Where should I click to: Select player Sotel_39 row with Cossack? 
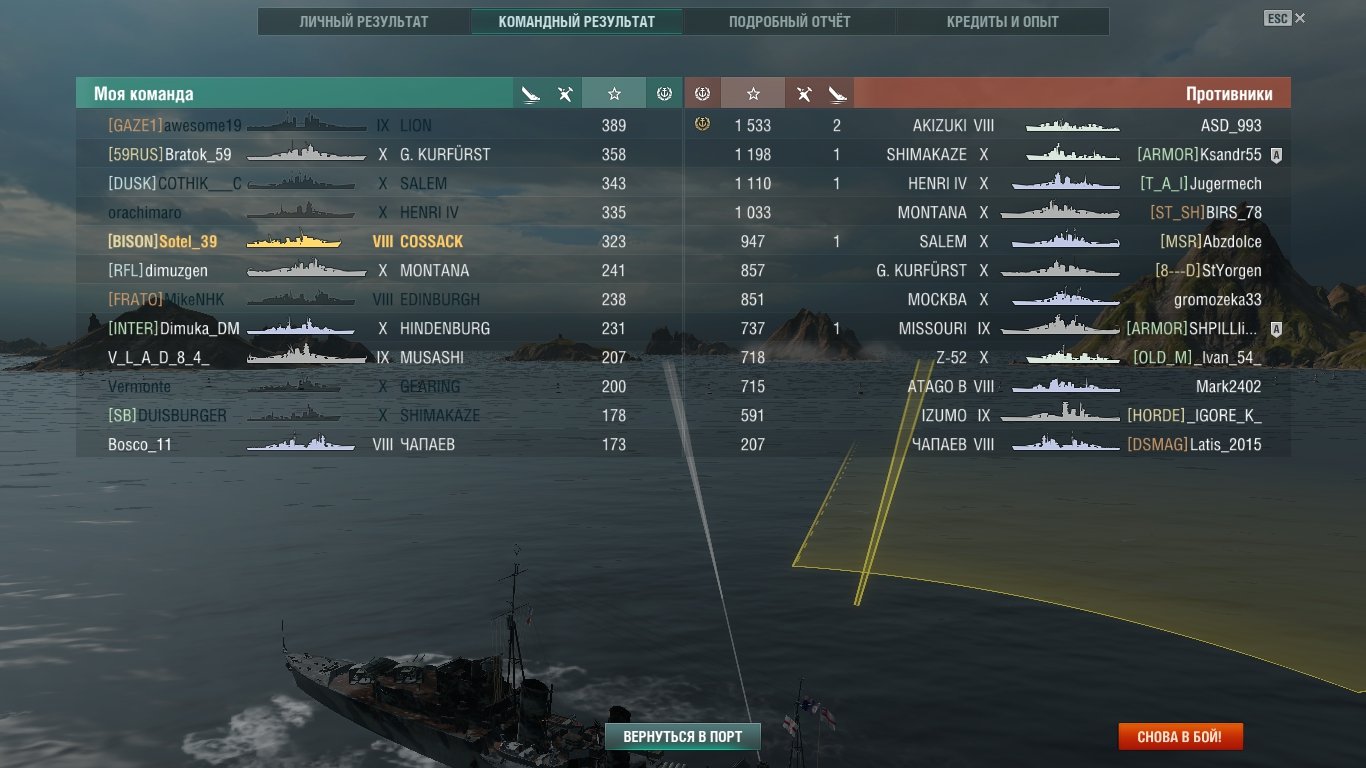tap(379, 242)
